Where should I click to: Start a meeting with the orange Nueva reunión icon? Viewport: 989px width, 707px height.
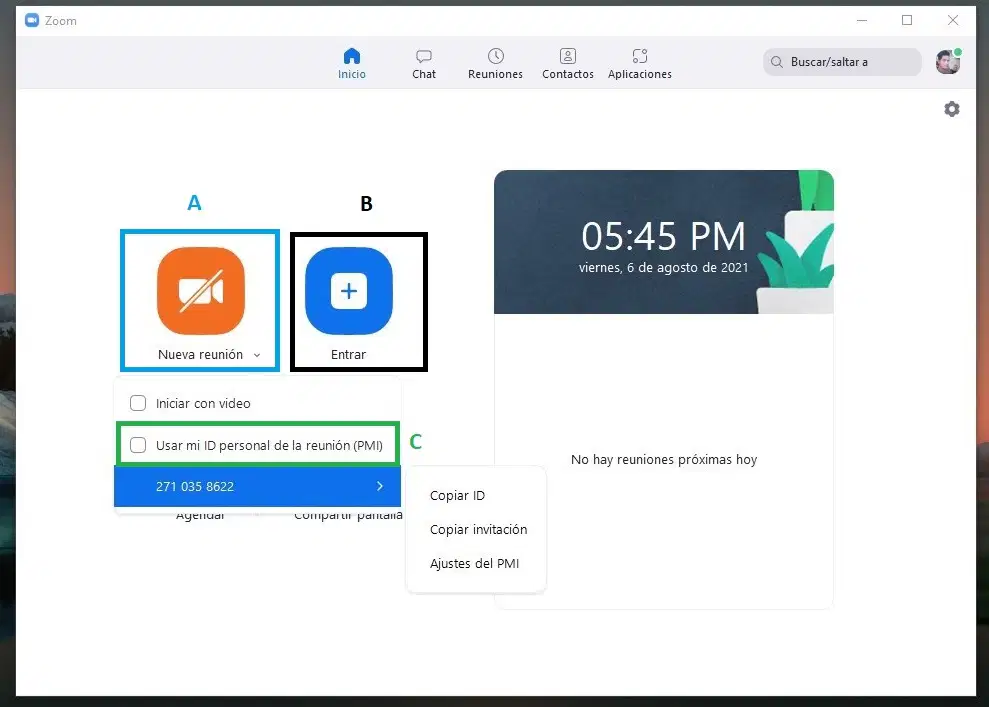[x=201, y=291]
